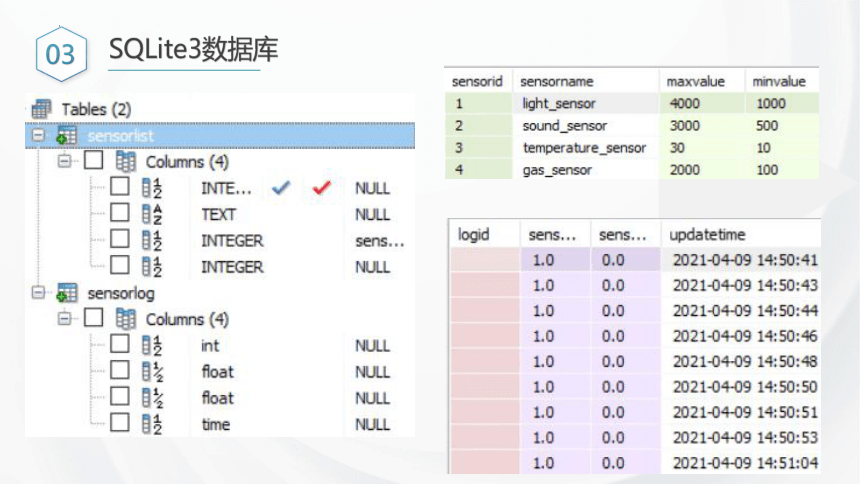Tick the checkbox of the INTE... column
Viewport: 860px width, 484px height.
click(x=120, y=187)
